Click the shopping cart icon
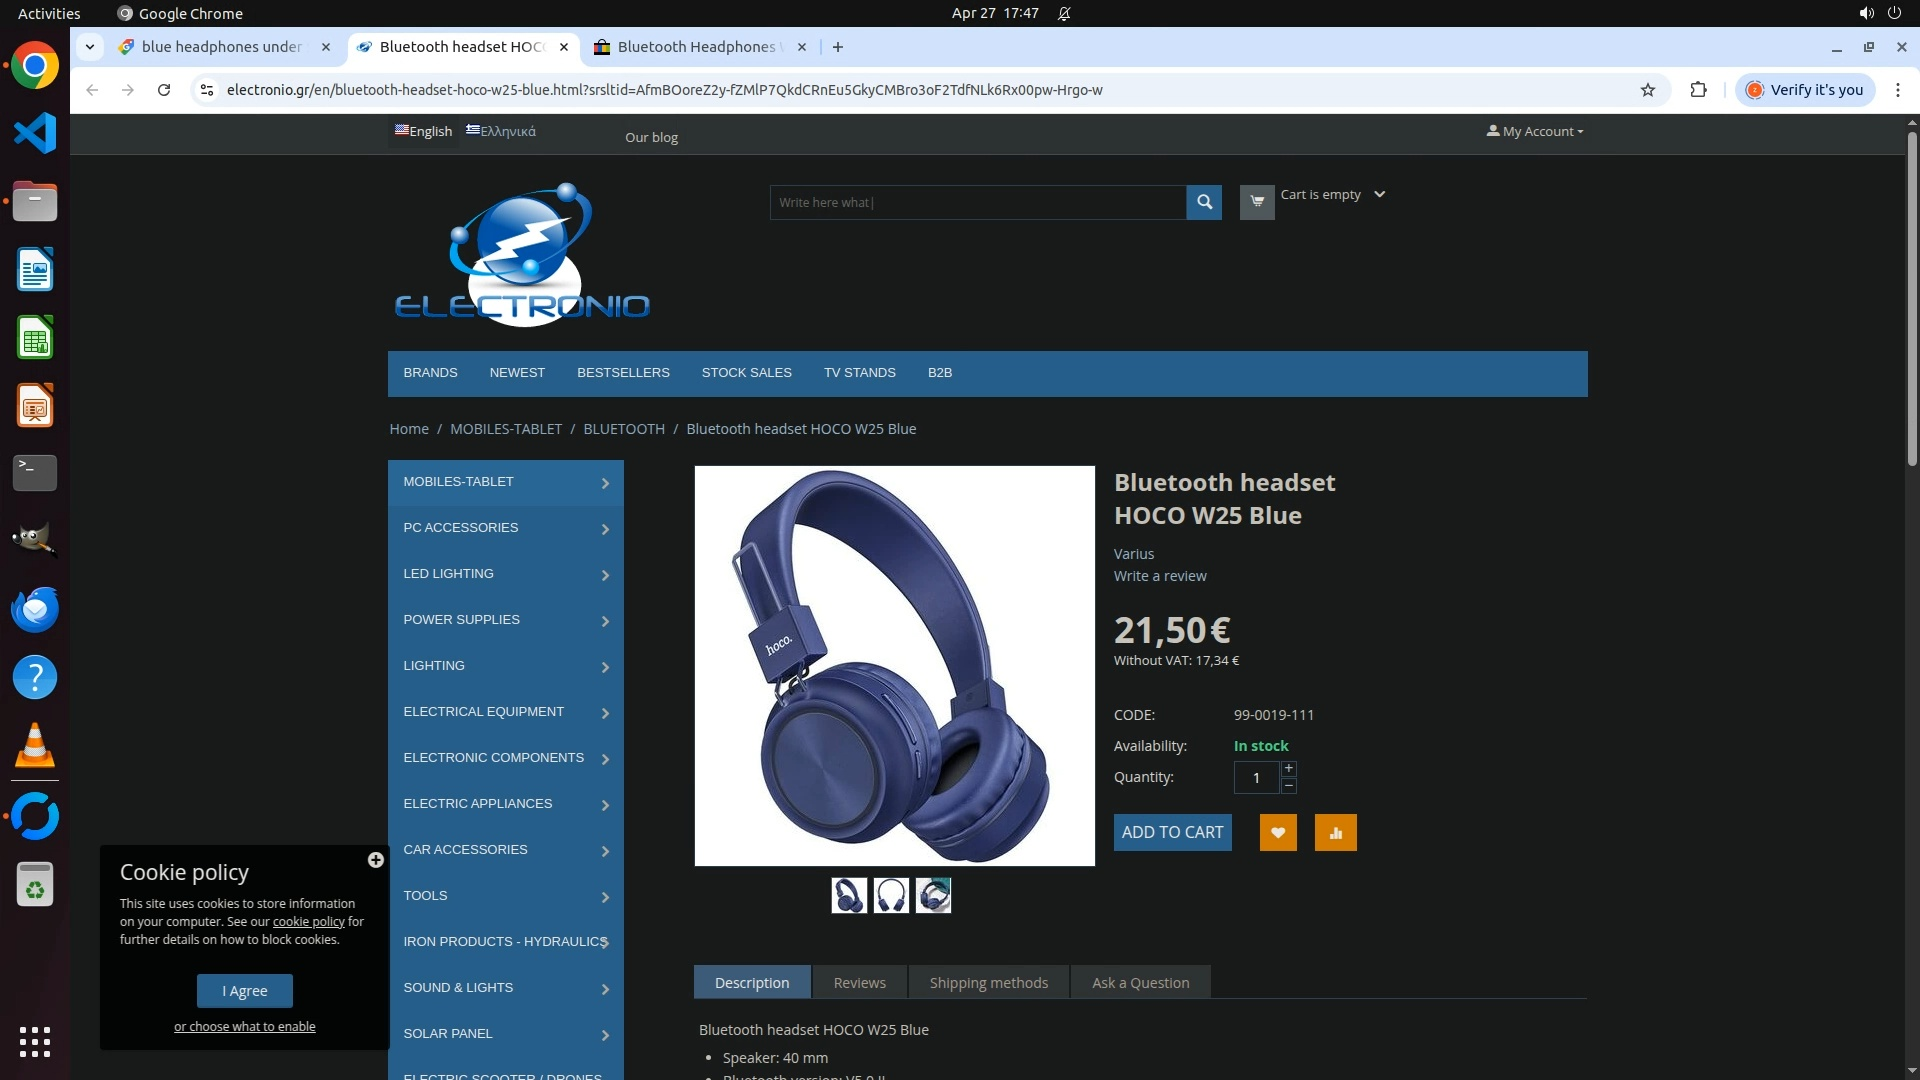 tap(1257, 202)
